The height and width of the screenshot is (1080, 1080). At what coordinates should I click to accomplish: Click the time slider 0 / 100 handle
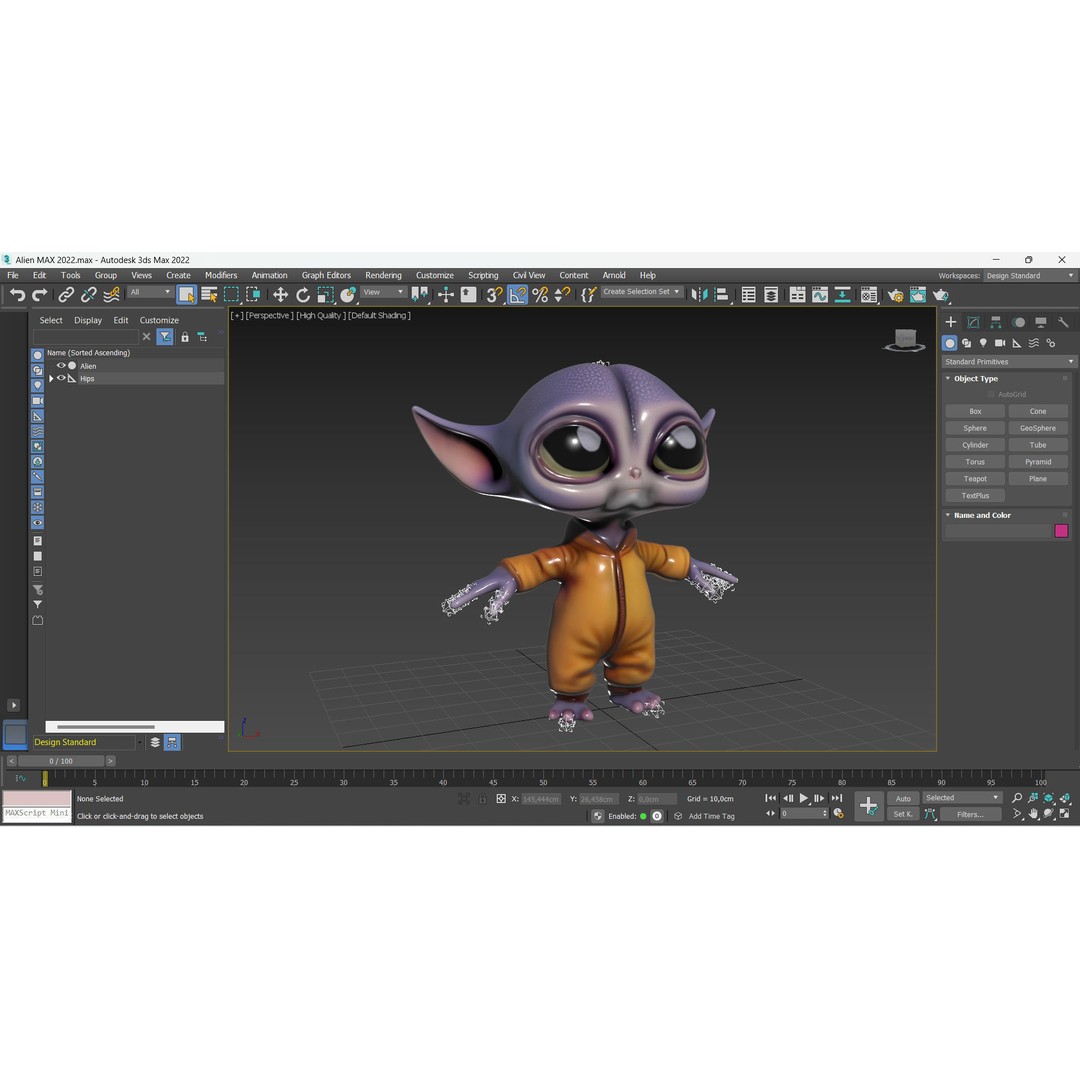tap(61, 761)
